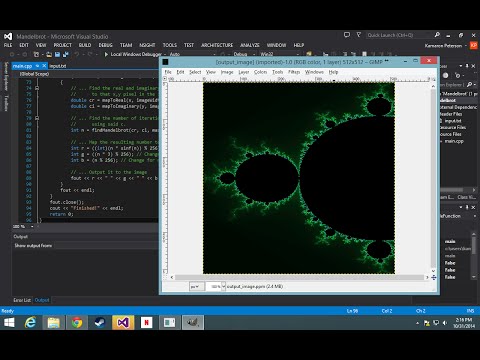This screenshot has height=360, width=480.
Task: Start Local Windows Debugger
Action: (133, 54)
